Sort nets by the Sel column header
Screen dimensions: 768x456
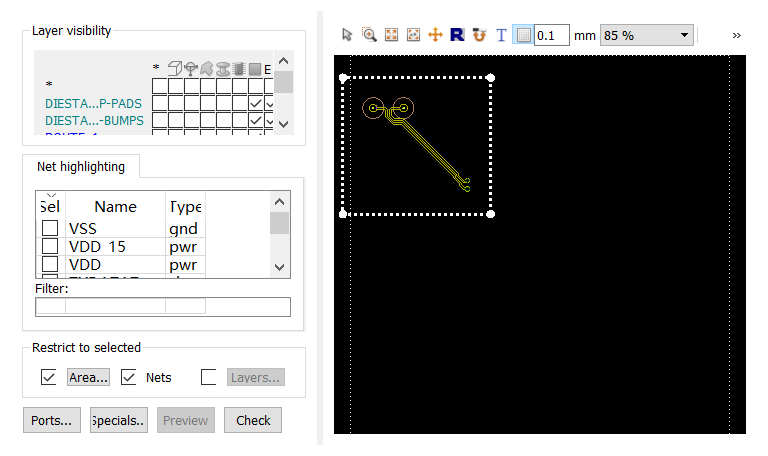point(50,207)
